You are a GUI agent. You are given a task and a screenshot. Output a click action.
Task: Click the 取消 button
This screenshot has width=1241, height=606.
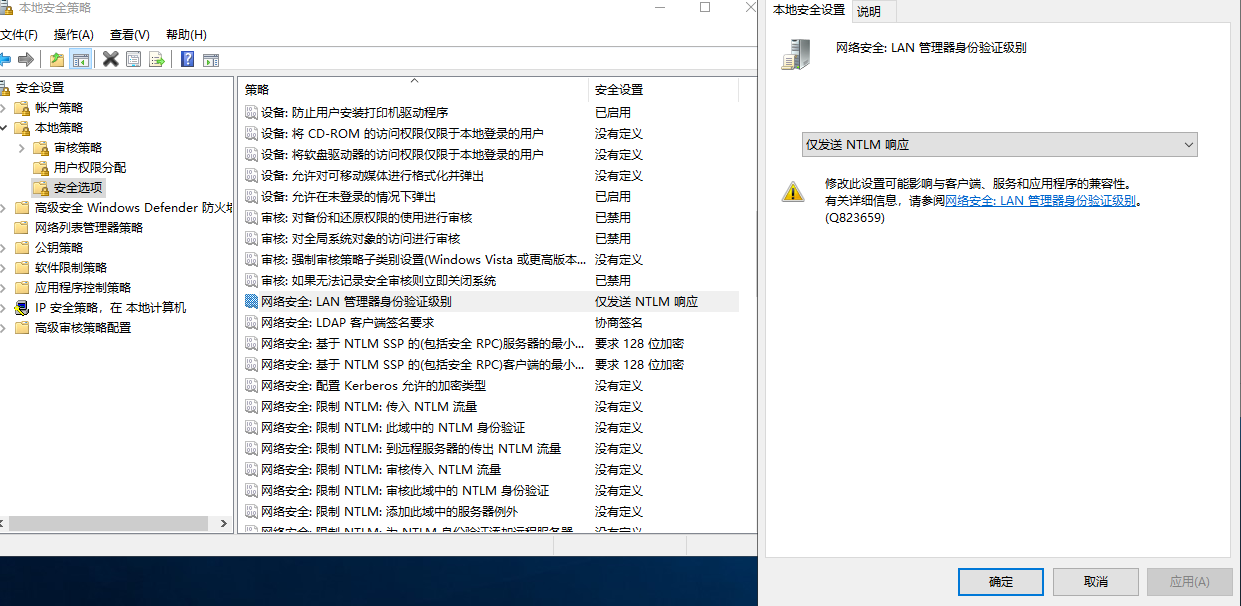1095,581
